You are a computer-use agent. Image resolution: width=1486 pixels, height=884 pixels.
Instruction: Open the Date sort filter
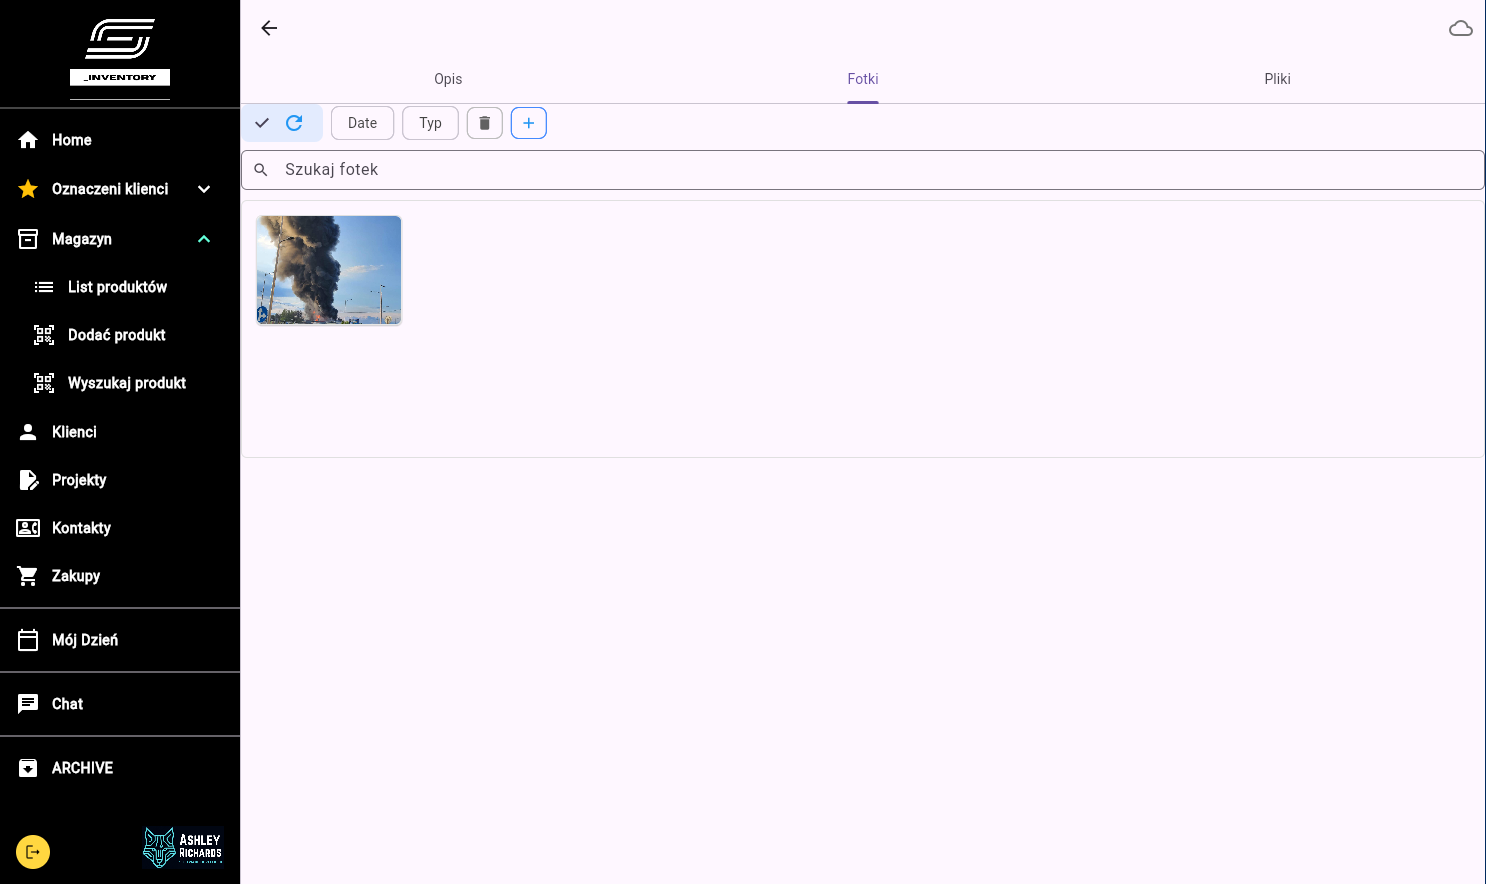[362, 123]
